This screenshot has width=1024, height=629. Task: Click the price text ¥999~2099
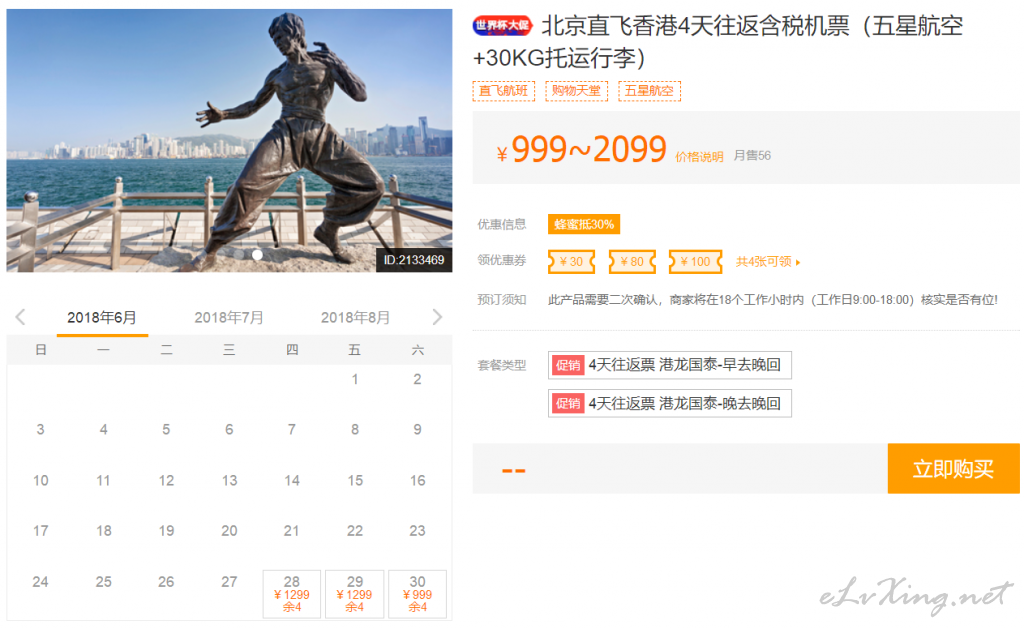point(581,150)
